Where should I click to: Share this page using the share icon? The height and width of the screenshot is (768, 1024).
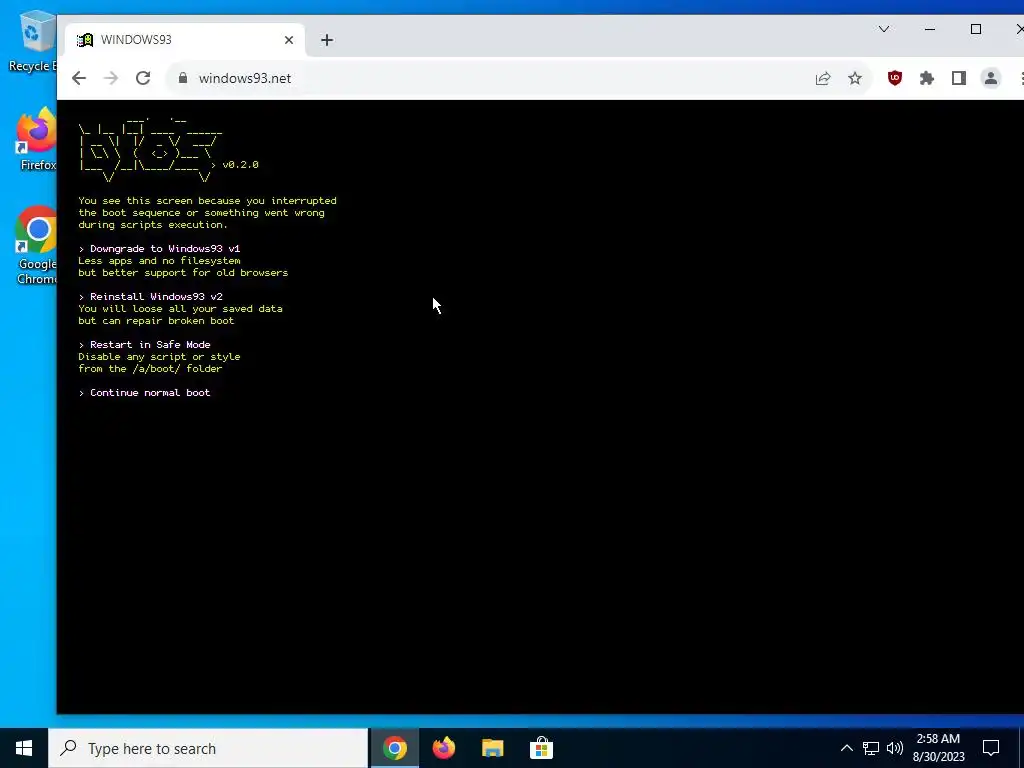click(x=823, y=78)
